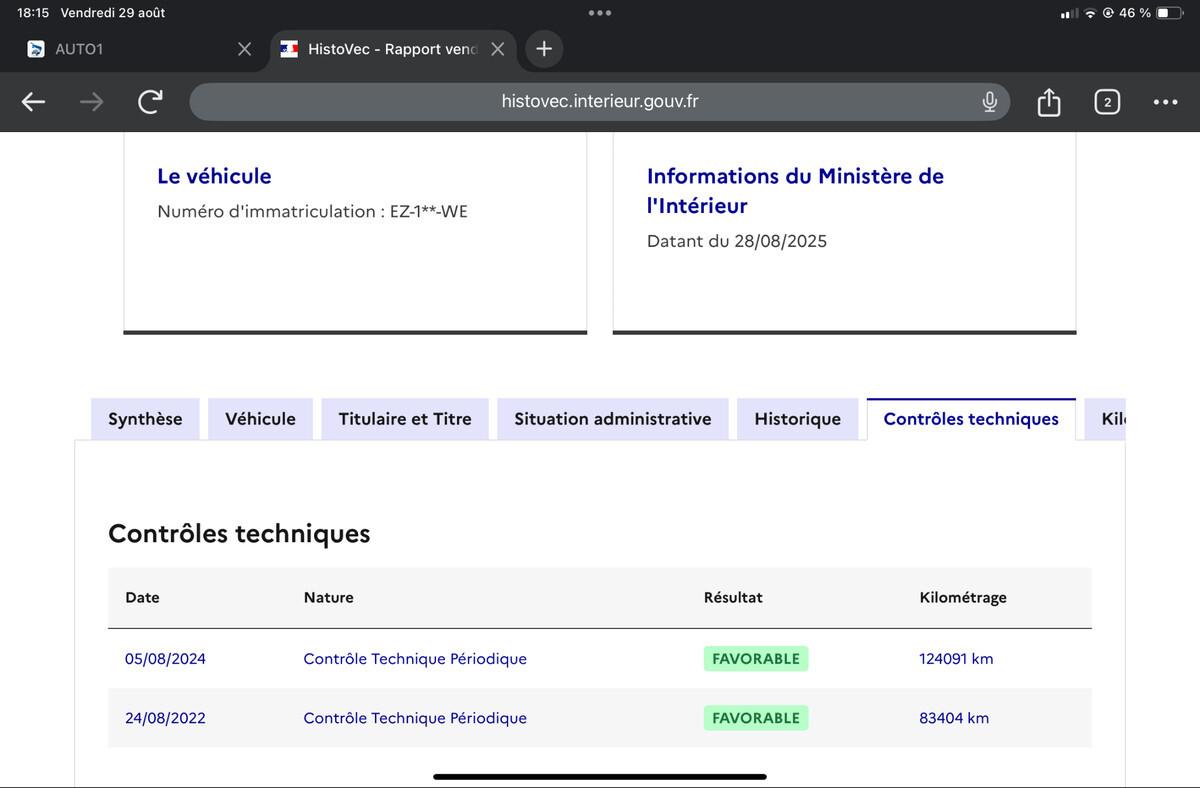This screenshot has width=1200, height=788.
Task: Close the AUTO1 tab
Action: tap(244, 49)
